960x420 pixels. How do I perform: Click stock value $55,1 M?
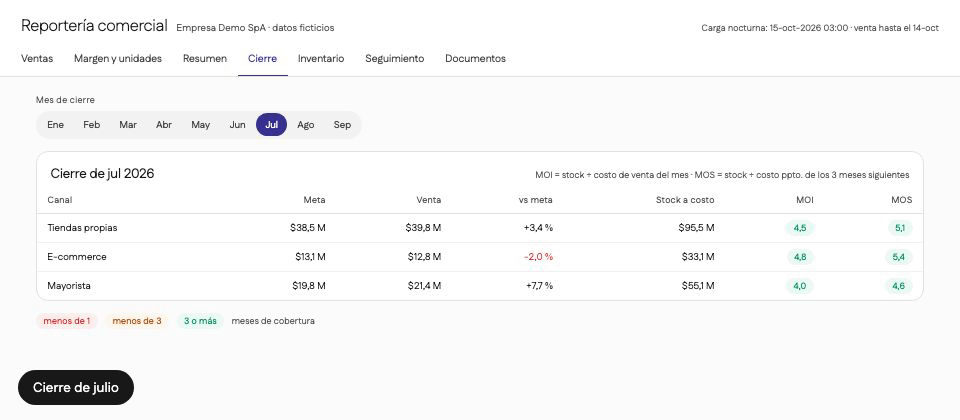[697, 286]
